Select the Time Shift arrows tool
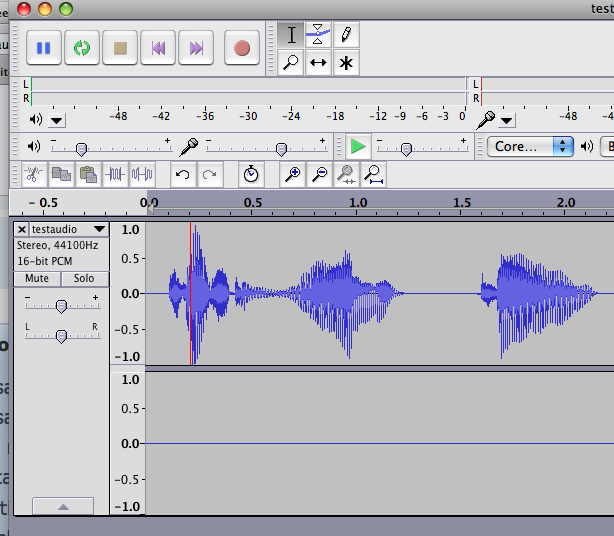This screenshot has width=614, height=536. [x=318, y=62]
